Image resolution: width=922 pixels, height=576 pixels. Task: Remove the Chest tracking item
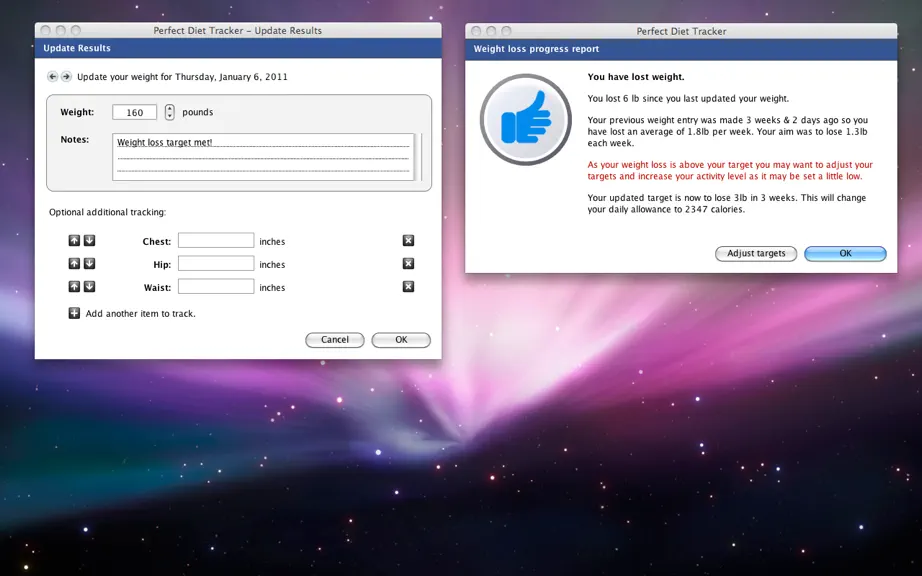point(408,240)
